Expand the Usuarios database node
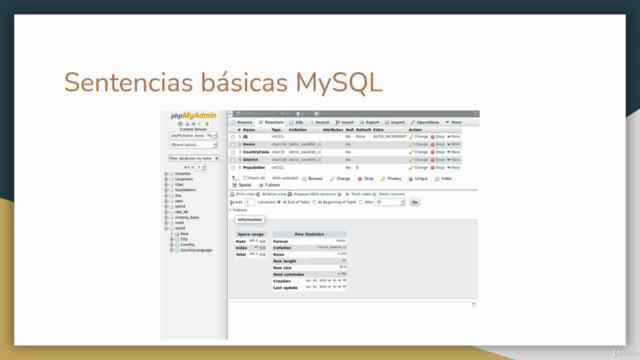This screenshot has height=360, width=640. click(x=167, y=174)
